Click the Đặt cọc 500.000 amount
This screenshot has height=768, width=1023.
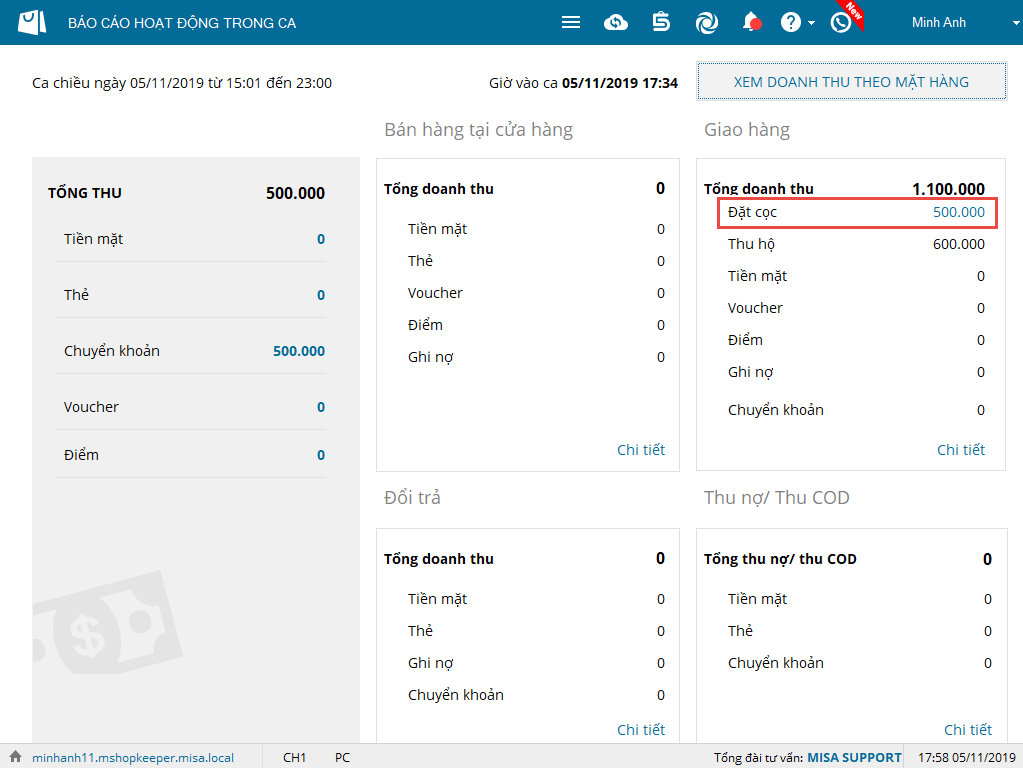[x=958, y=212]
